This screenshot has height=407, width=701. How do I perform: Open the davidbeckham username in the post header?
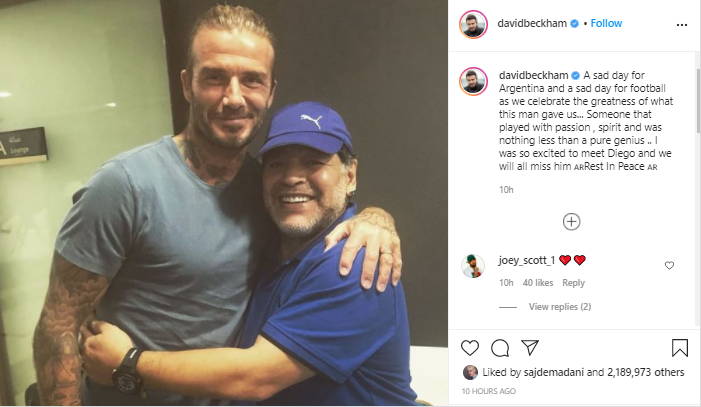pyautogui.click(x=531, y=23)
